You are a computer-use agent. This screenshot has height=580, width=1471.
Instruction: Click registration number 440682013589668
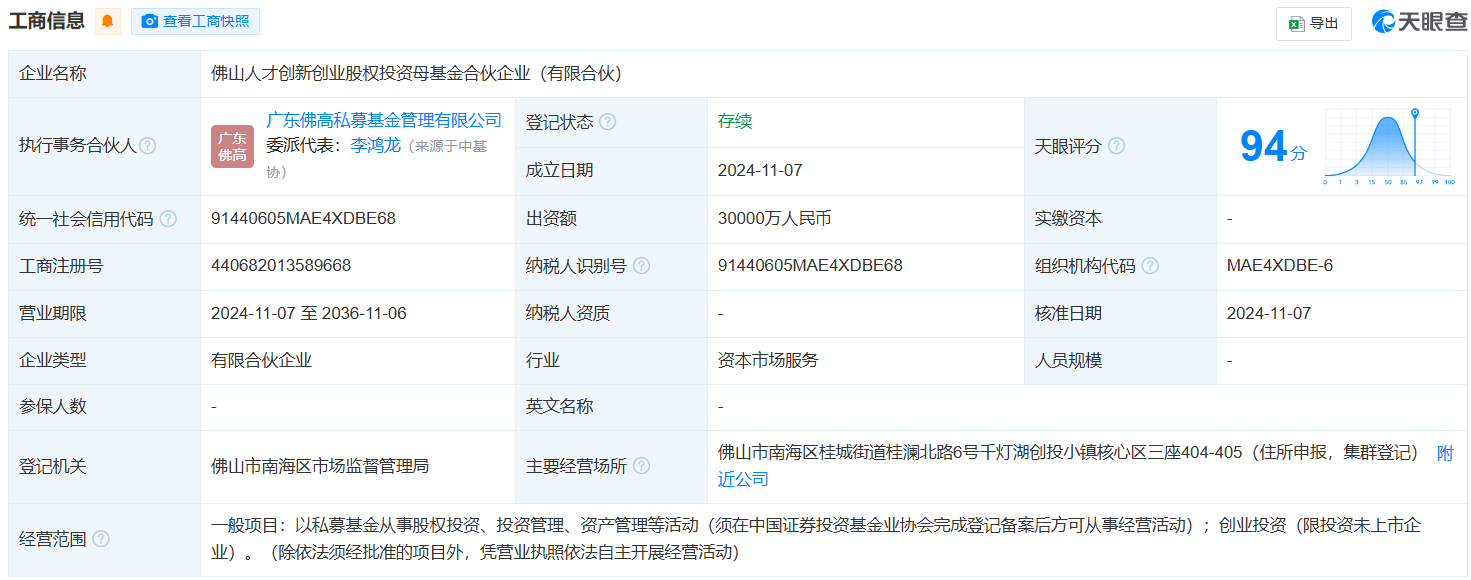click(x=281, y=266)
